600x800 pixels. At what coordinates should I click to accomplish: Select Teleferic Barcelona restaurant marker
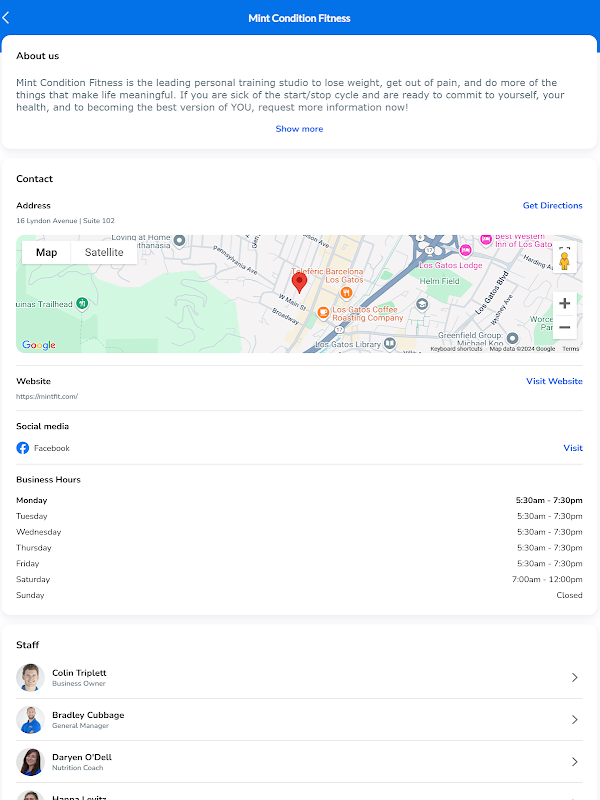tap(346, 292)
